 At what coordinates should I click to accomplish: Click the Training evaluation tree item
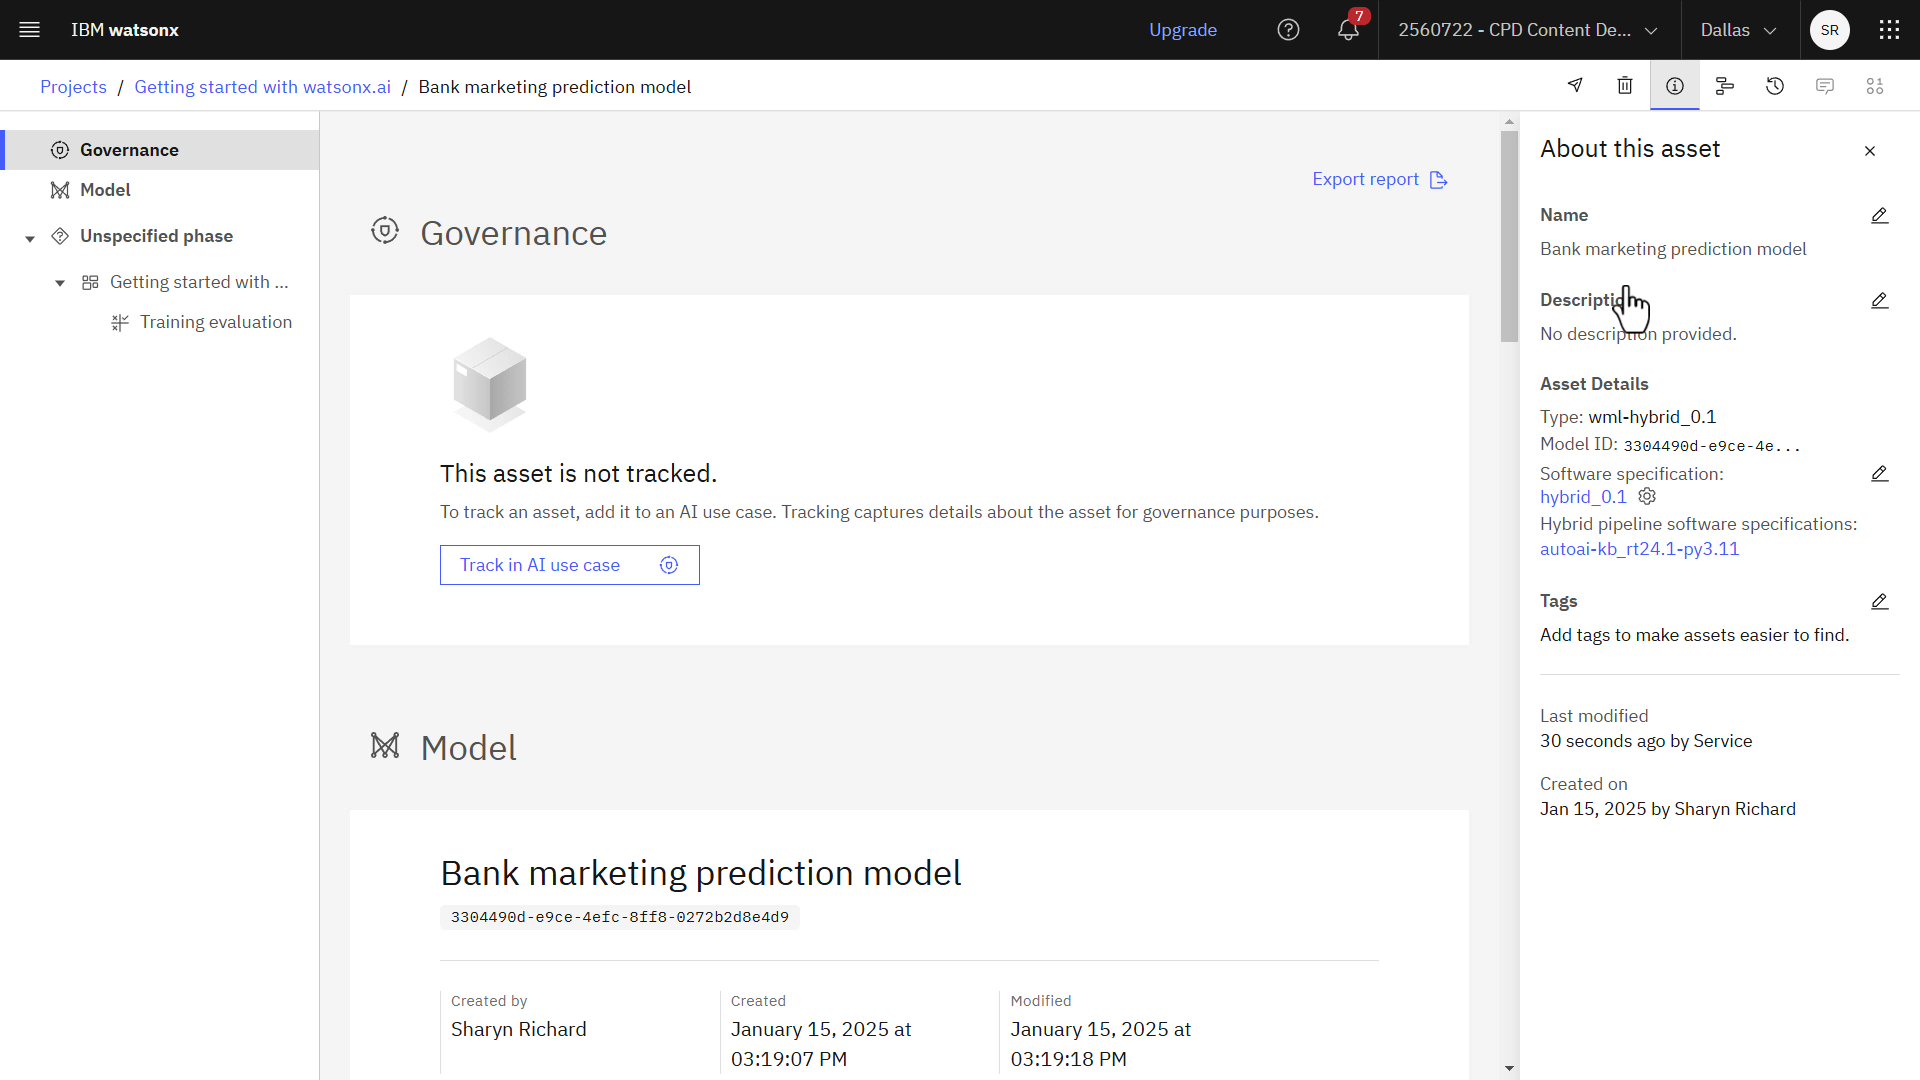point(216,320)
